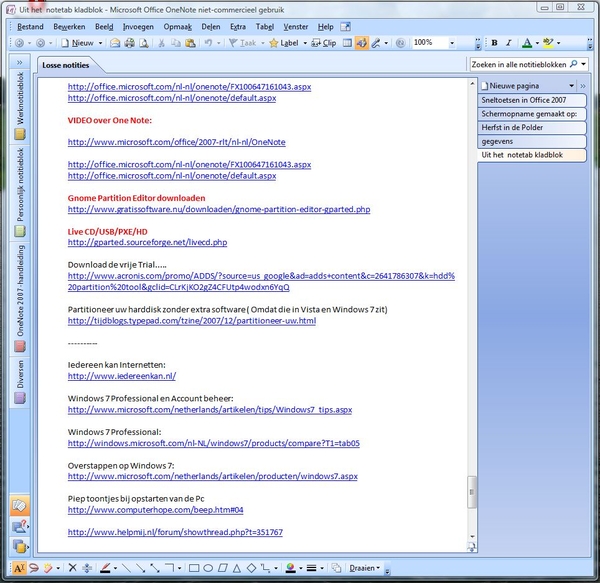Select the Ellipse shape tool
This screenshot has width=600, height=583.
tap(208, 568)
